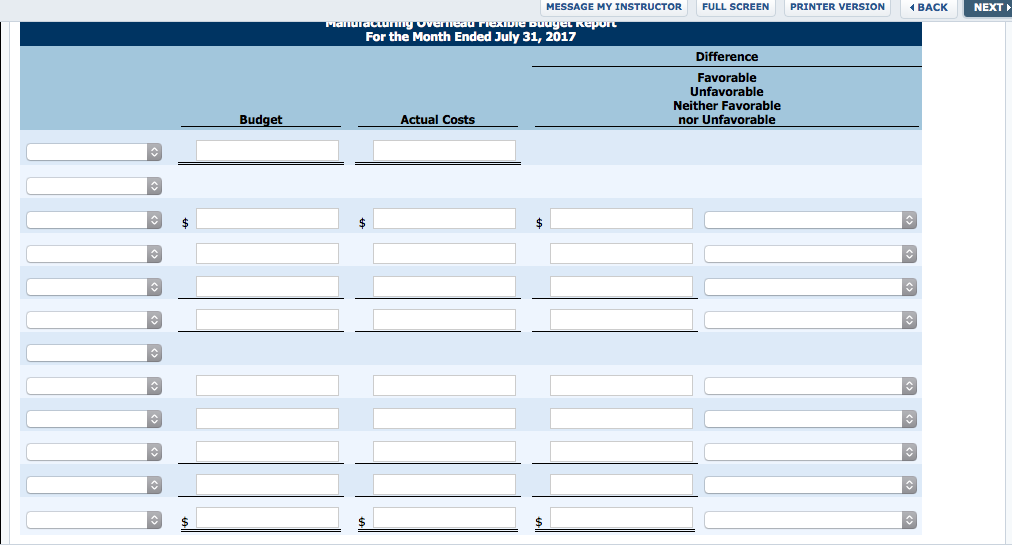
Task: Click the Difference total input in the final row
Action: coord(621,517)
